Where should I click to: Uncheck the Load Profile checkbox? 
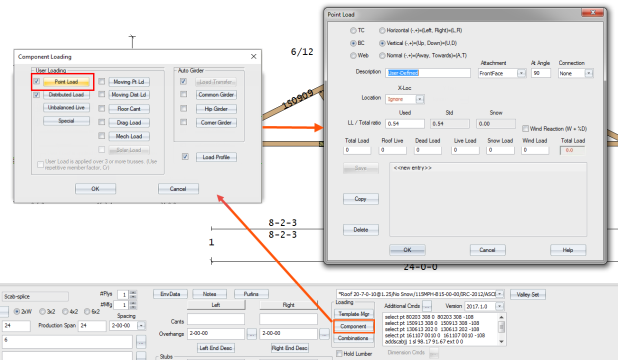(185, 157)
